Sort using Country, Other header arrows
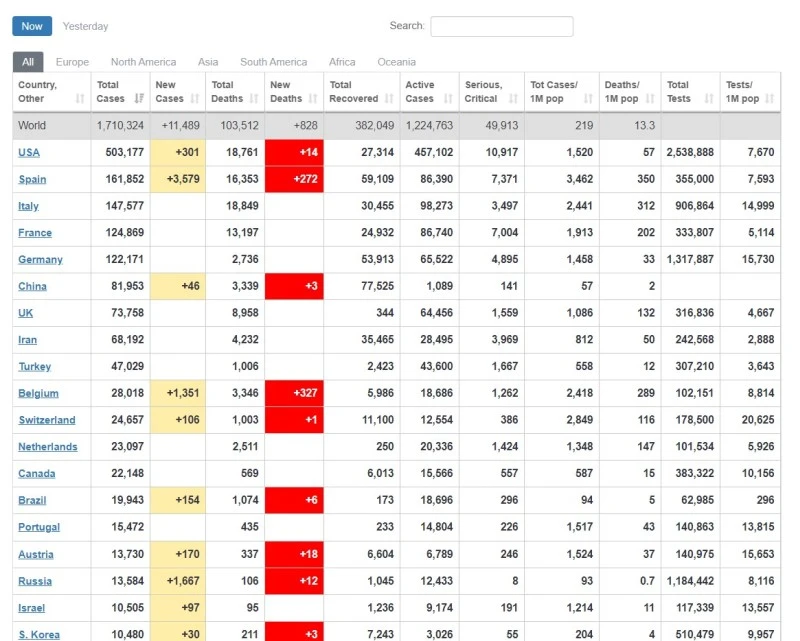 coord(80,99)
